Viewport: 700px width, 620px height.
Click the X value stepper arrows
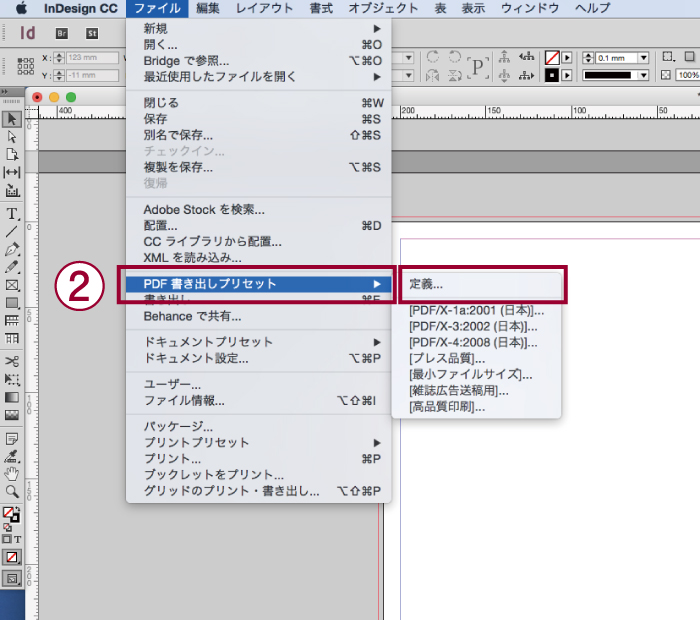[x=59, y=58]
